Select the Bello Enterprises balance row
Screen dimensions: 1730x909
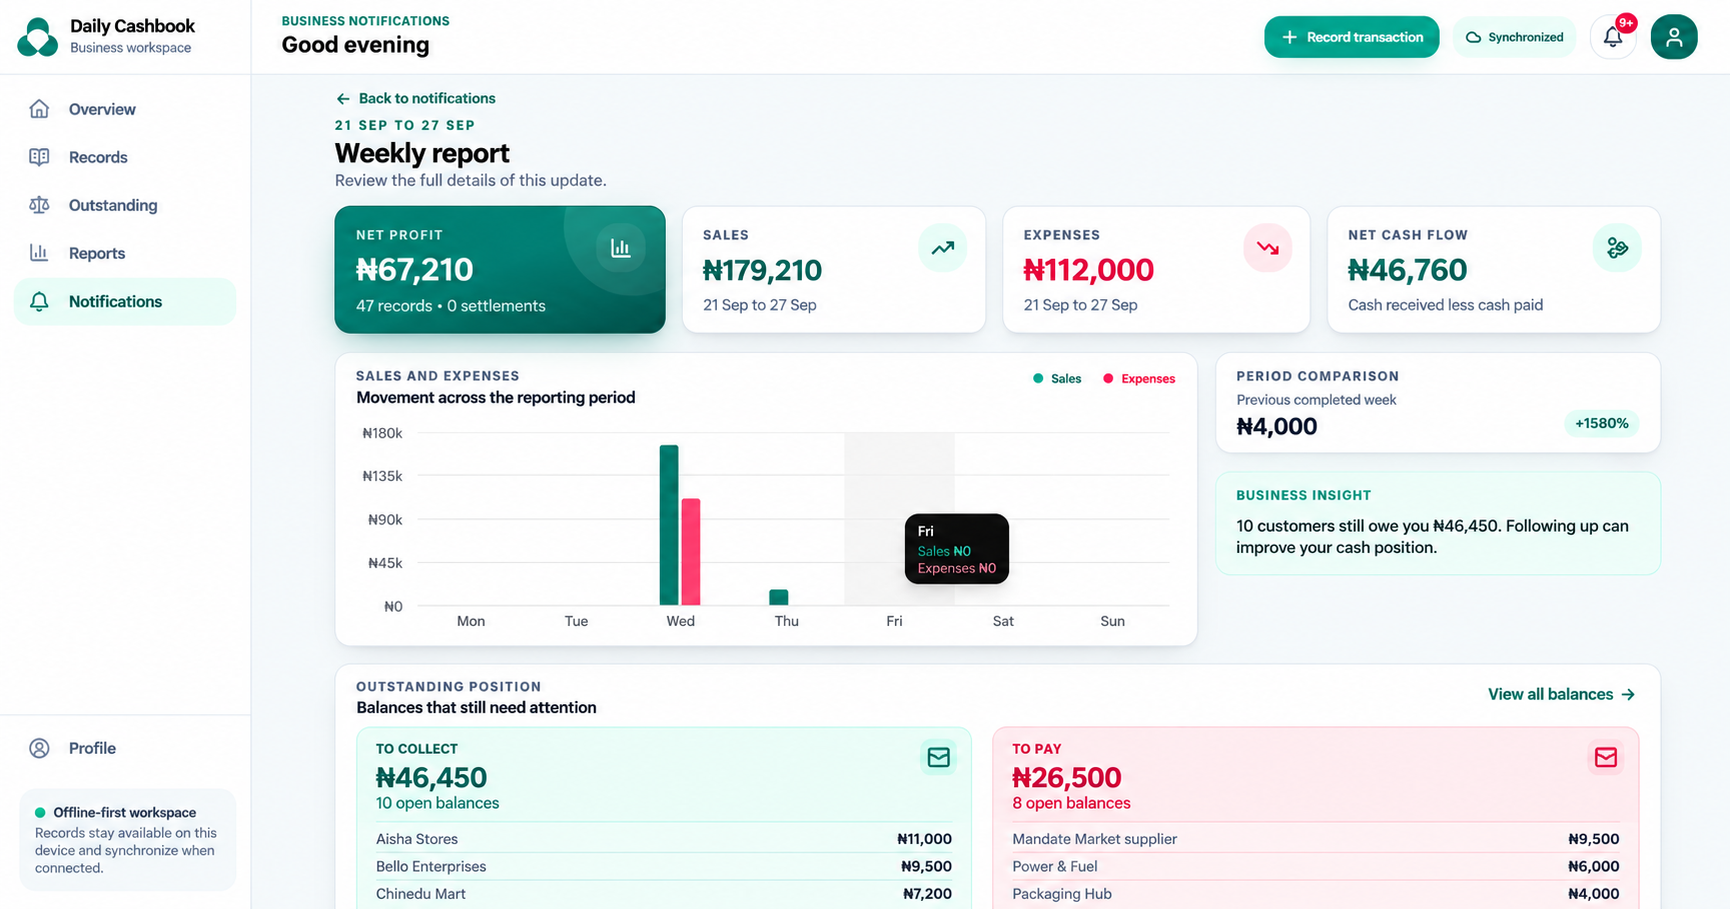coord(663,866)
